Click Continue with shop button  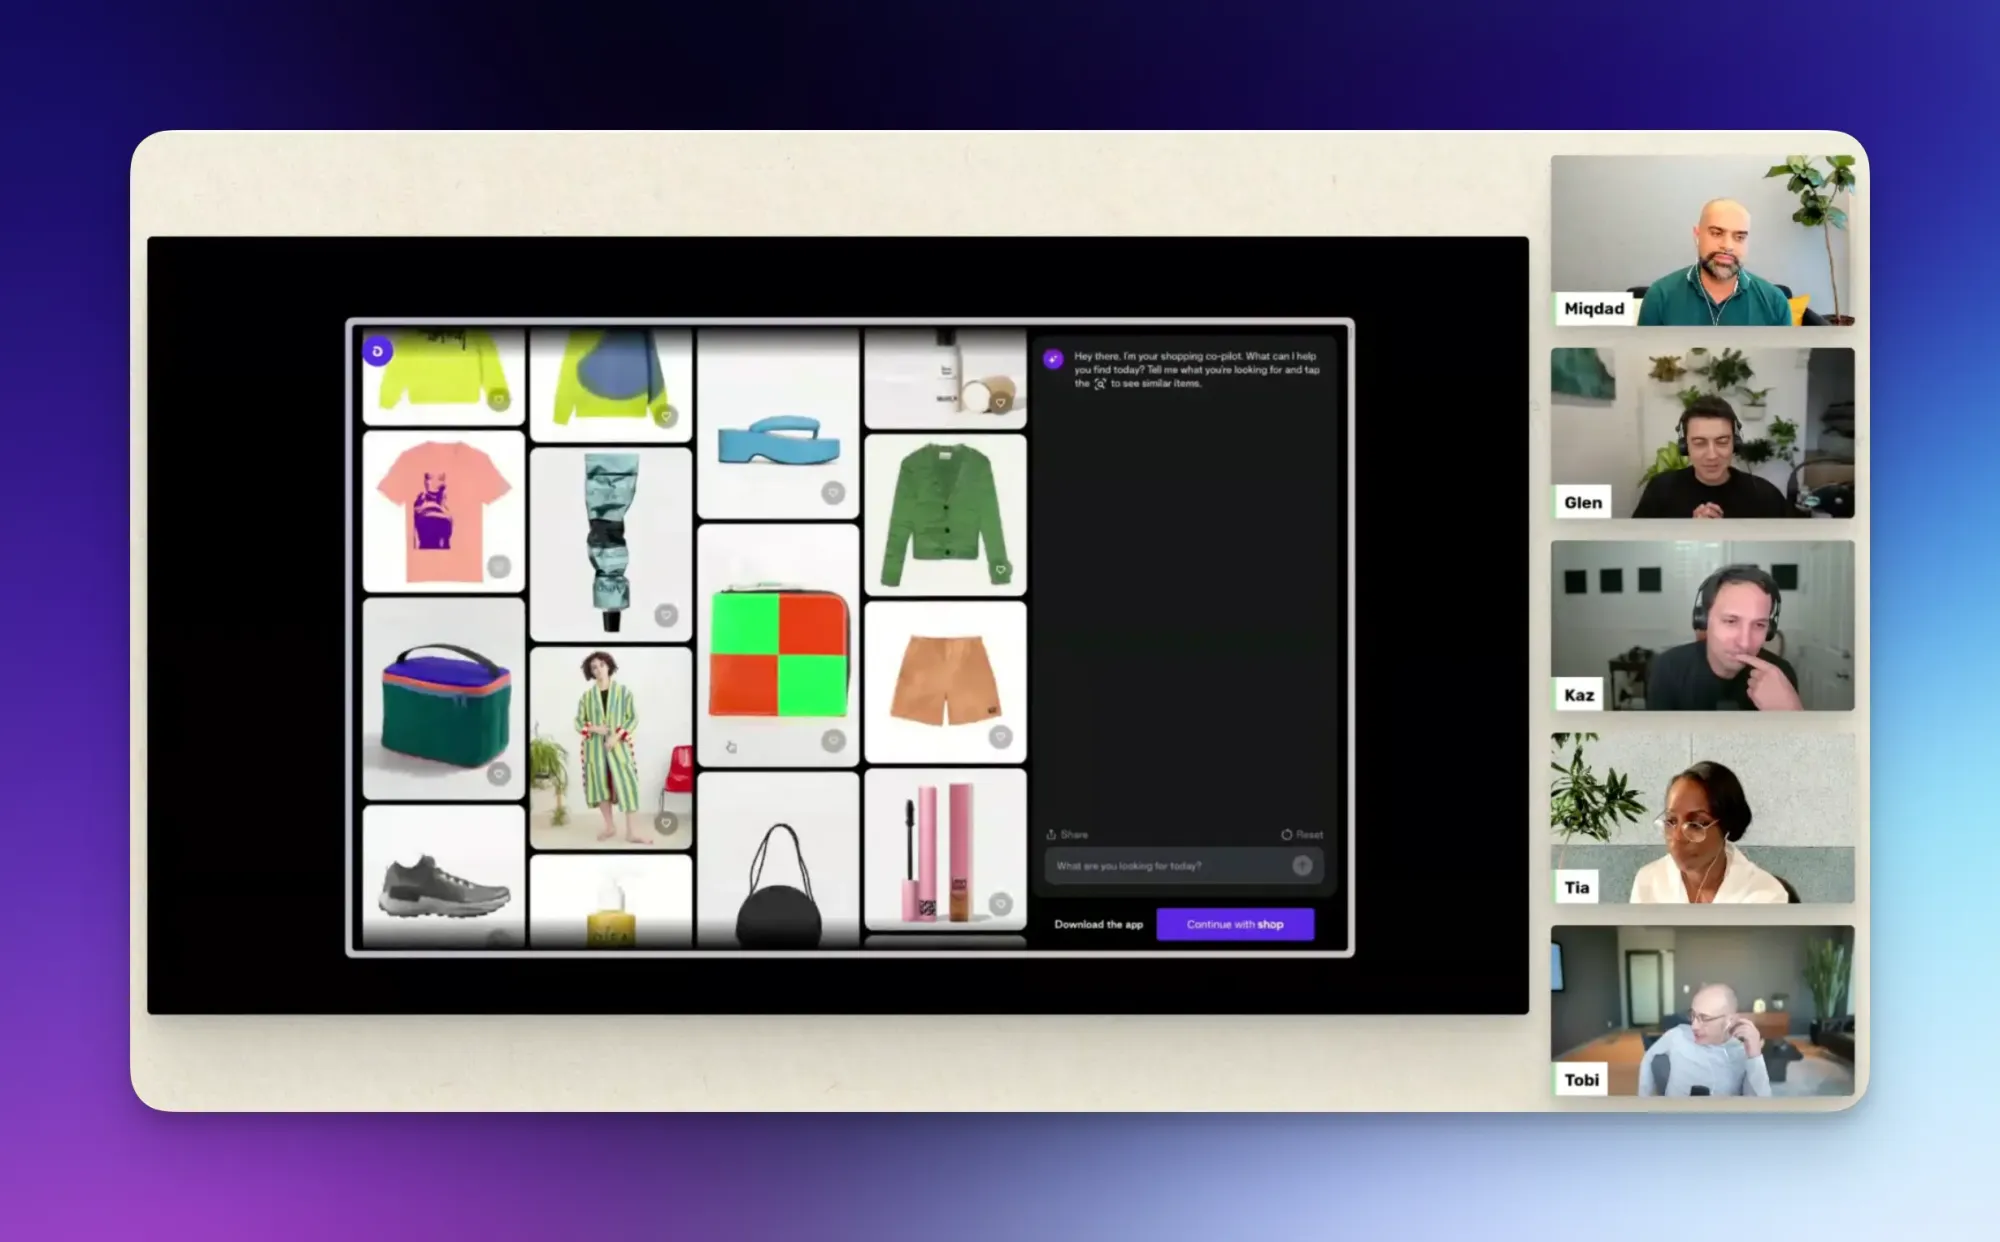[1235, 924]
